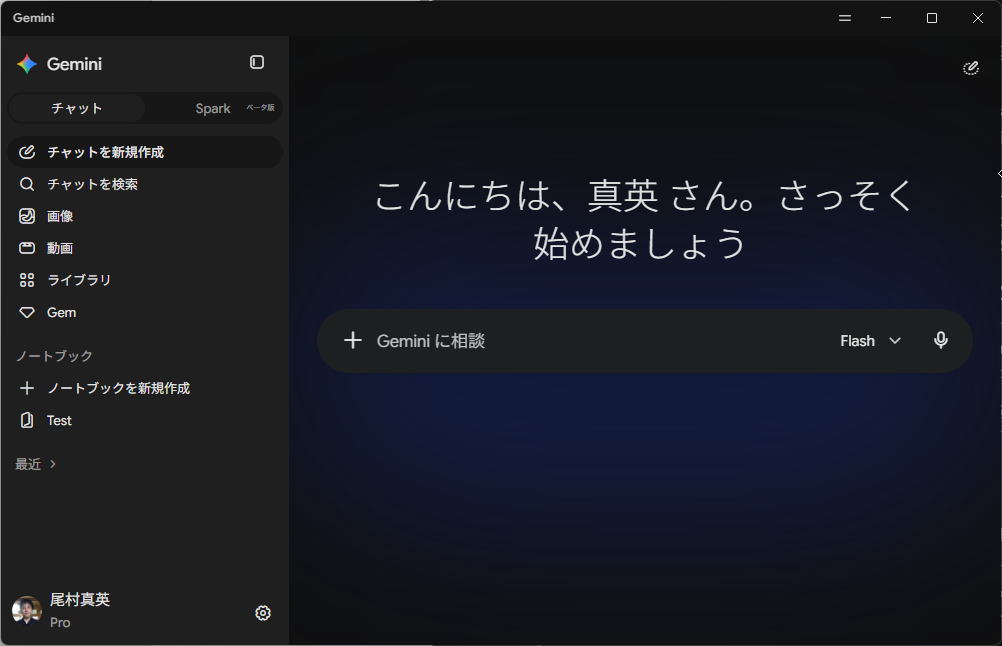Switch to the Spark tab
Viewport: 1002px width, 646px height.
click(x=213, y=108)
